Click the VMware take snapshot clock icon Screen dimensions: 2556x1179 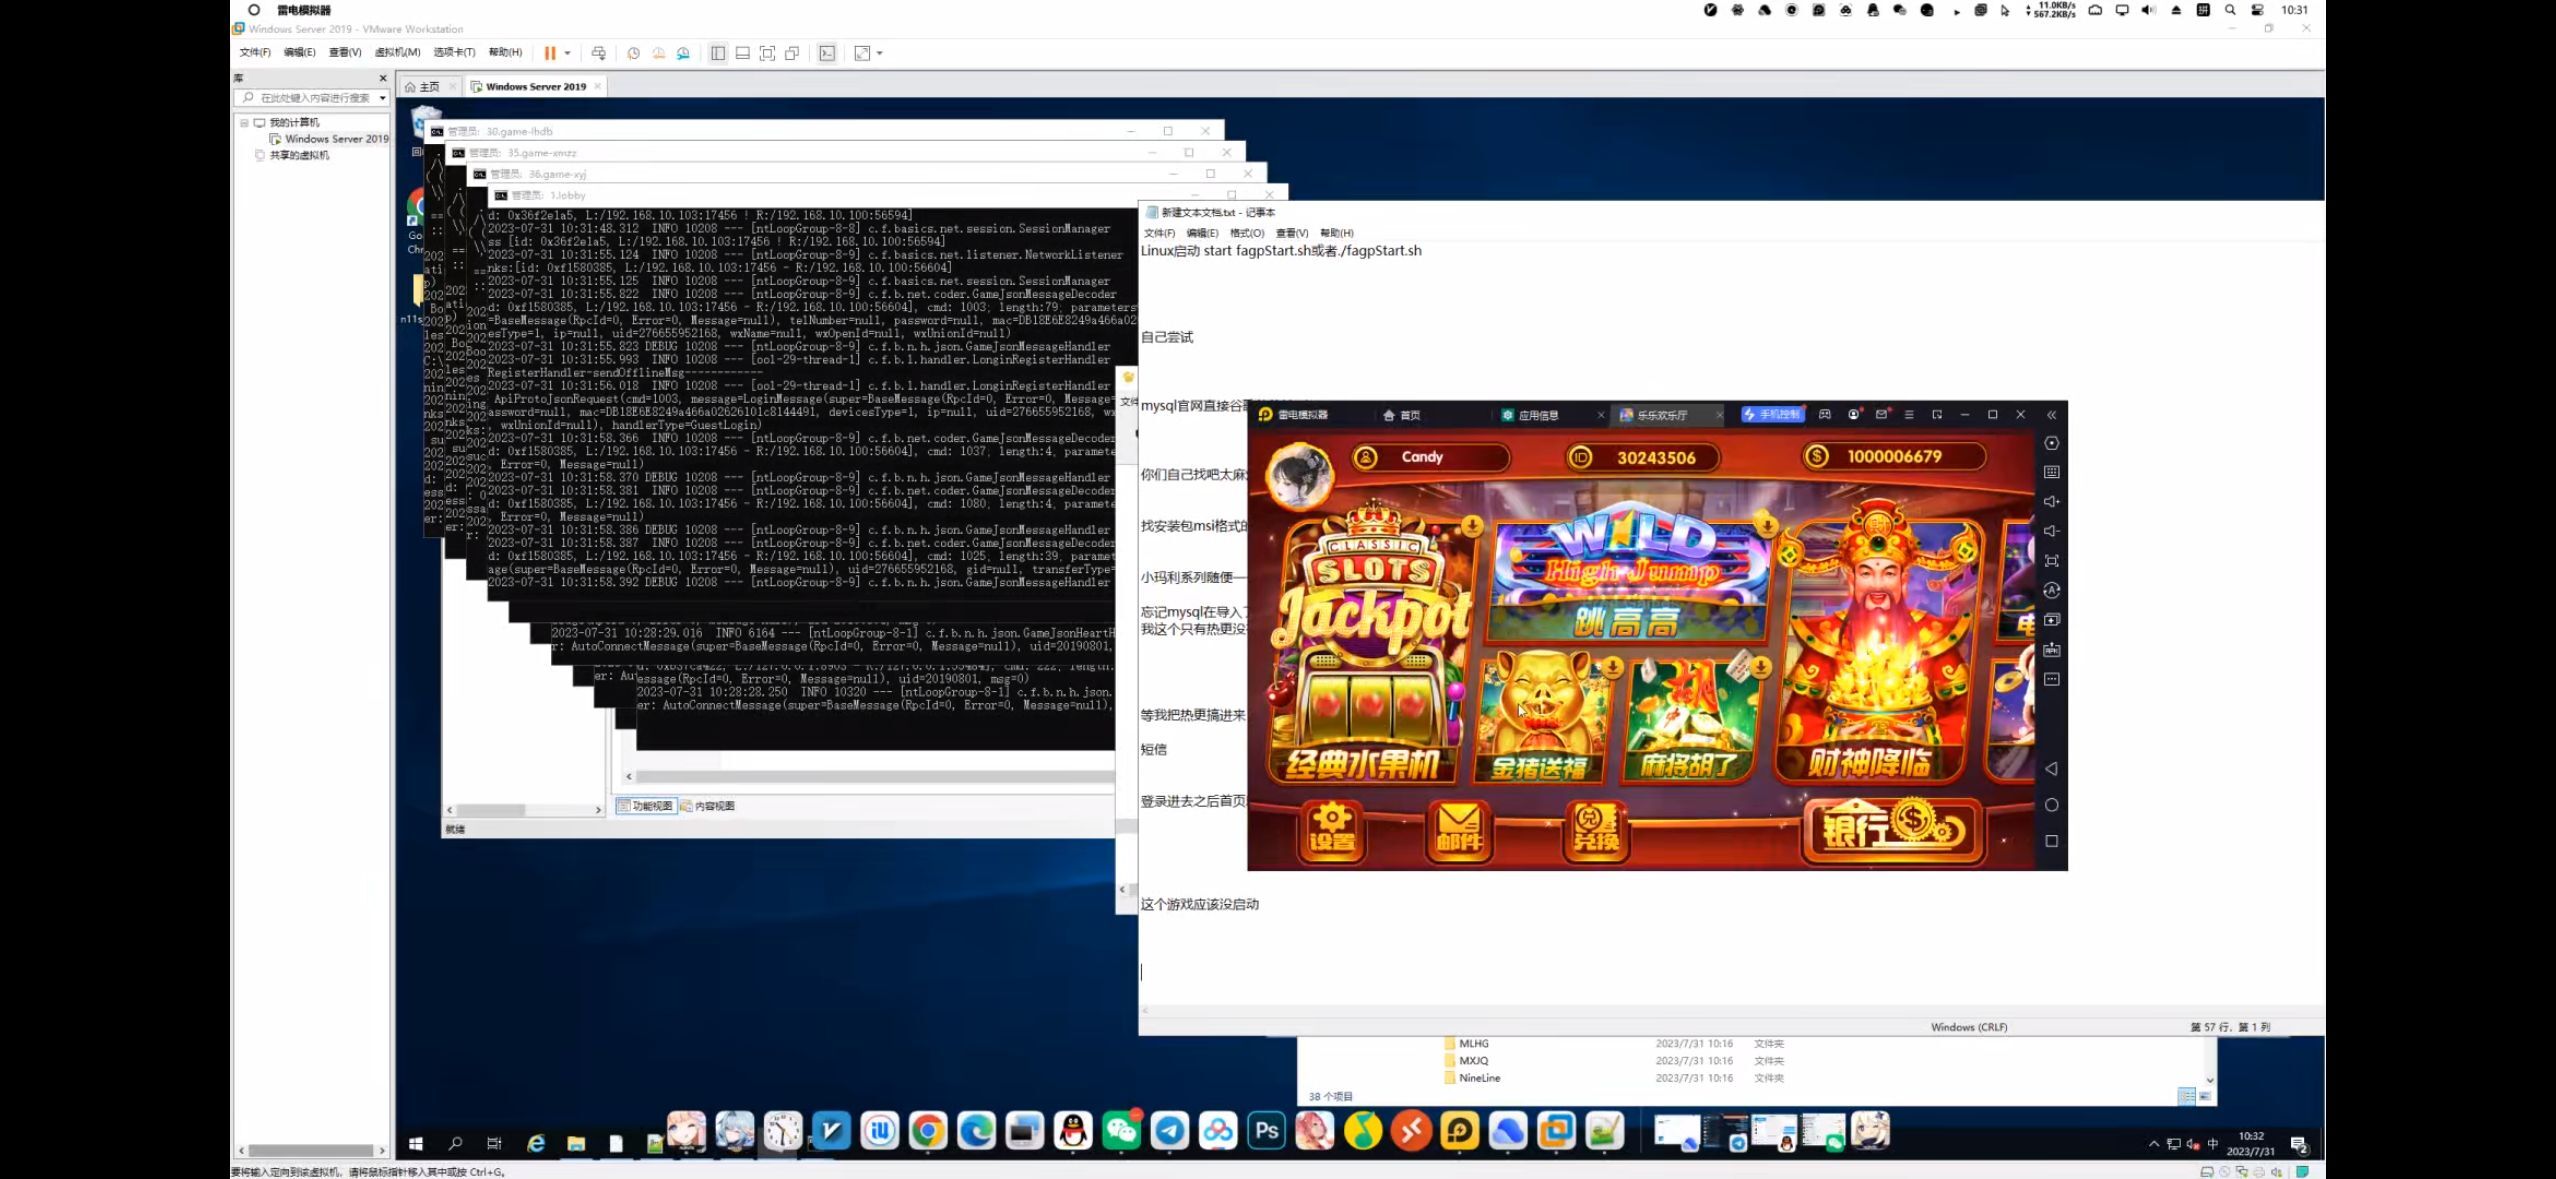[633, 53]
